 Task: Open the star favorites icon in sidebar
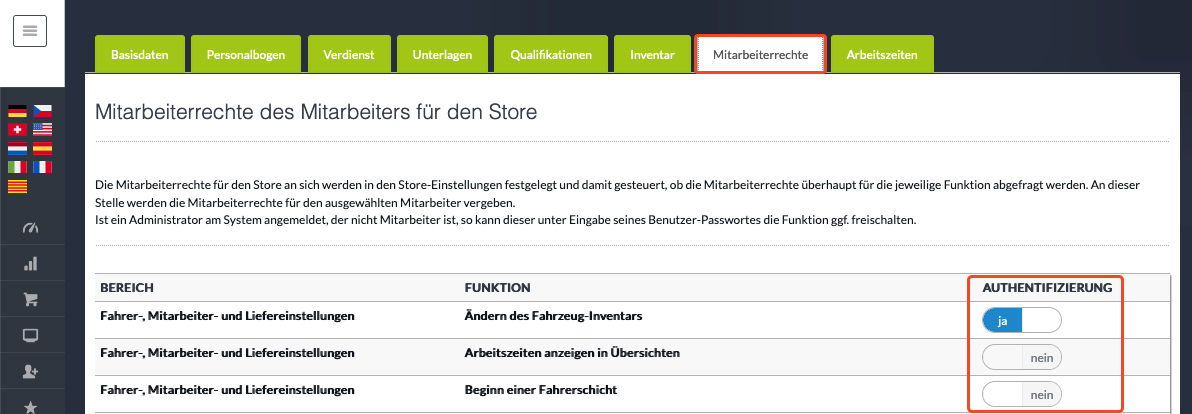(x=30, y=407)
